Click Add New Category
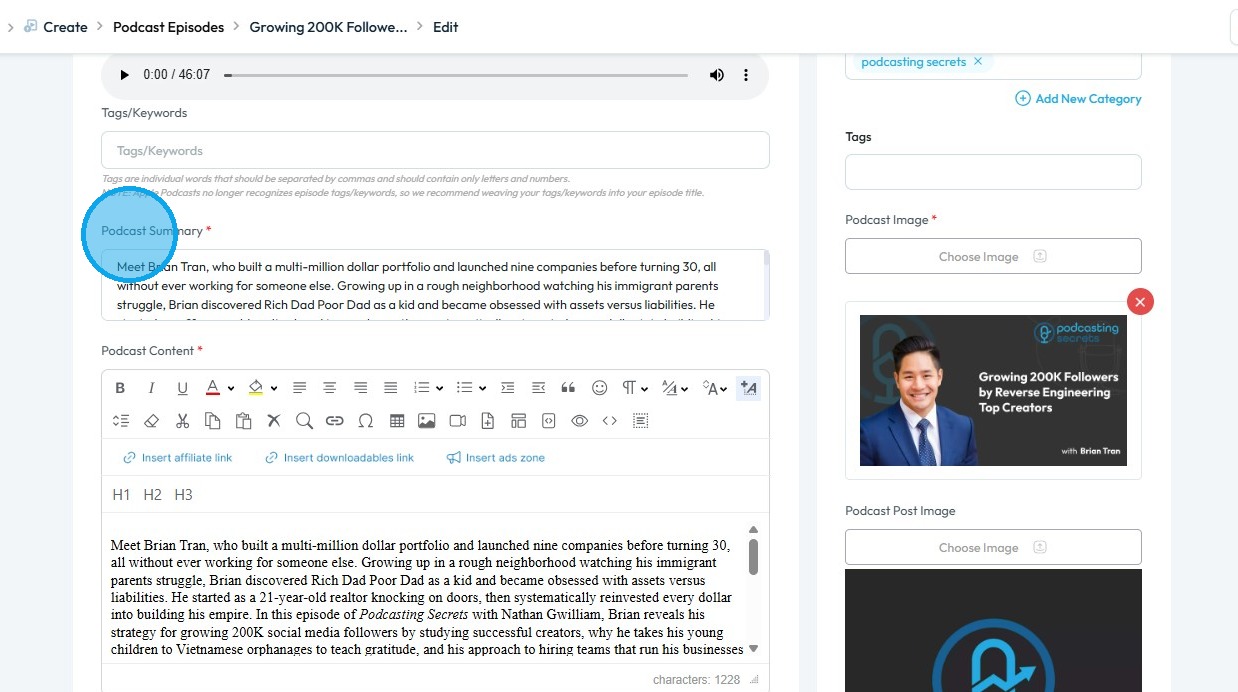 click(x=1078, y=99)
